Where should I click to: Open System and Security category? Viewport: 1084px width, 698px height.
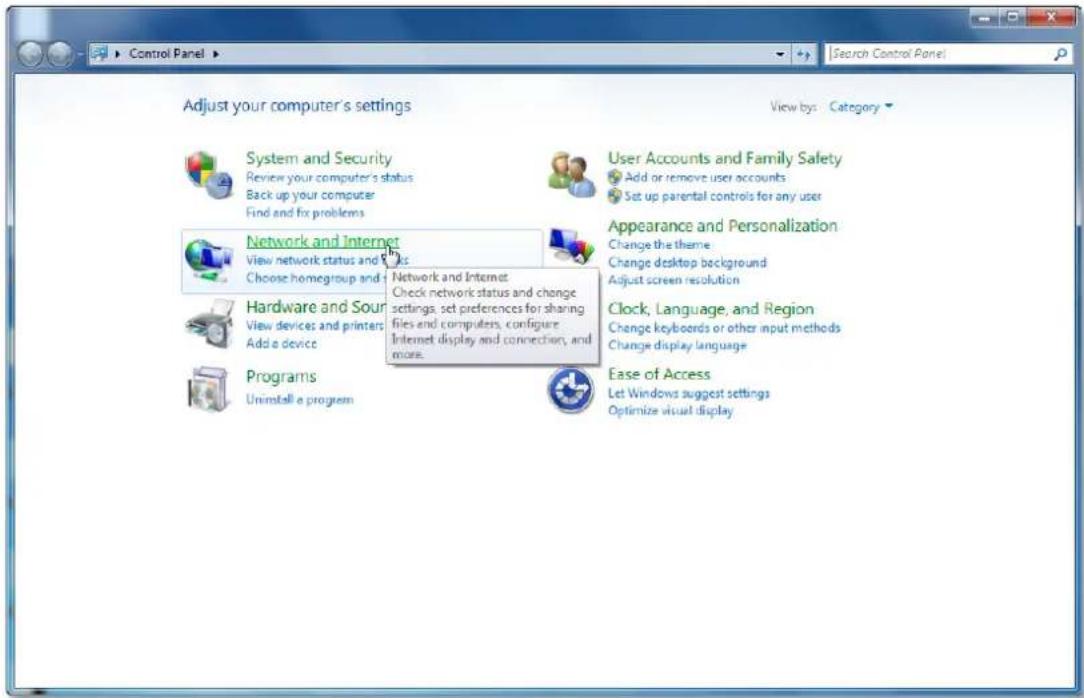point(319,158)
